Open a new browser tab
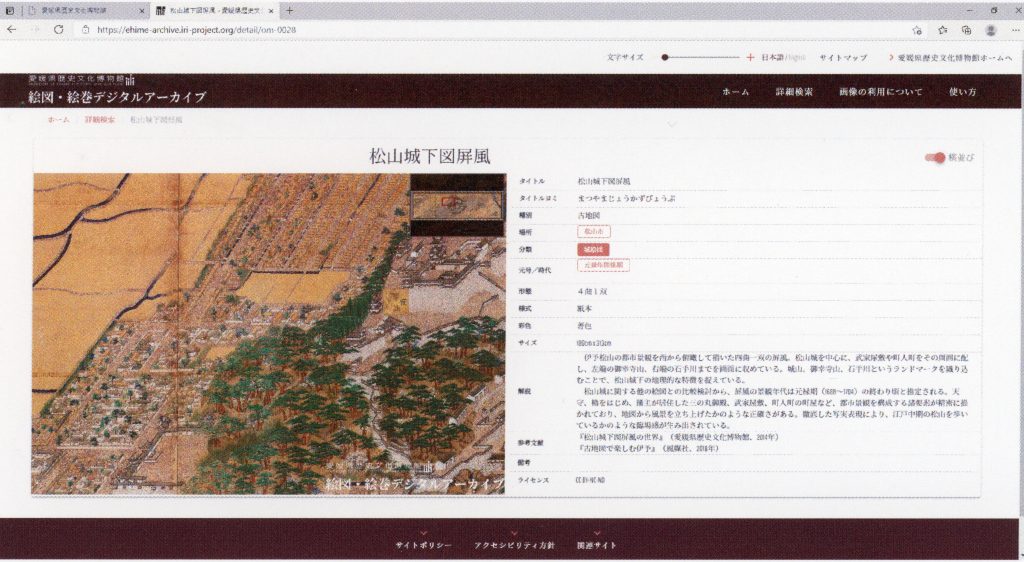The width and height of the screenshot is (1024, 562). tap(289, 10)
